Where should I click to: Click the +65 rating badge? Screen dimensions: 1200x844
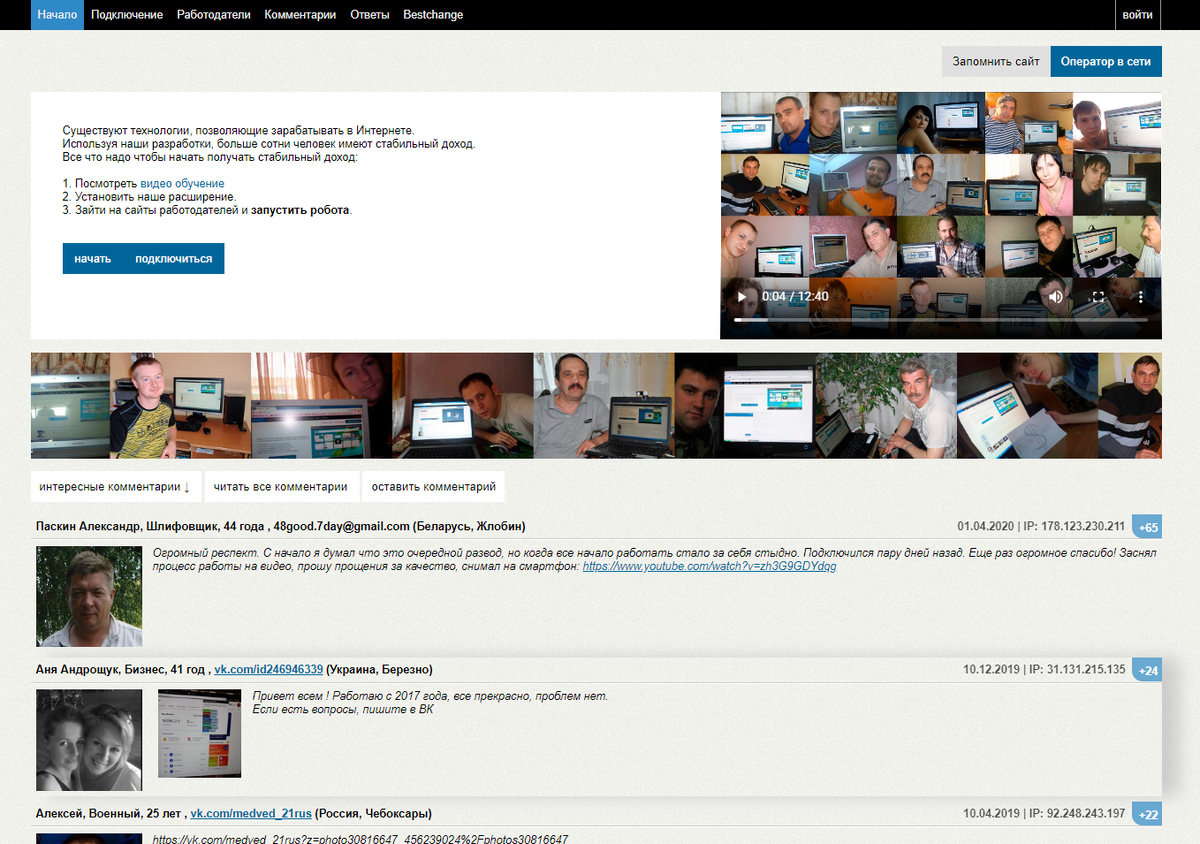coord(1147,527)
